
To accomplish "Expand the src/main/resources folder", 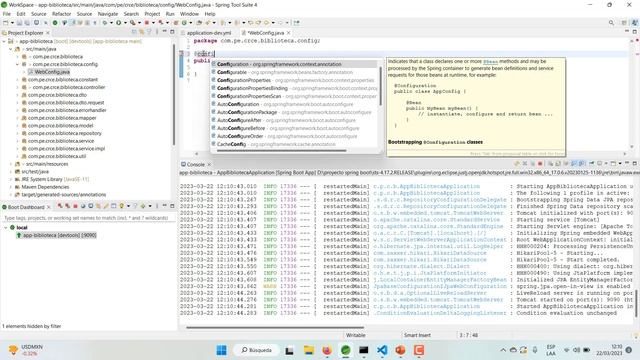I will [11, 164].
